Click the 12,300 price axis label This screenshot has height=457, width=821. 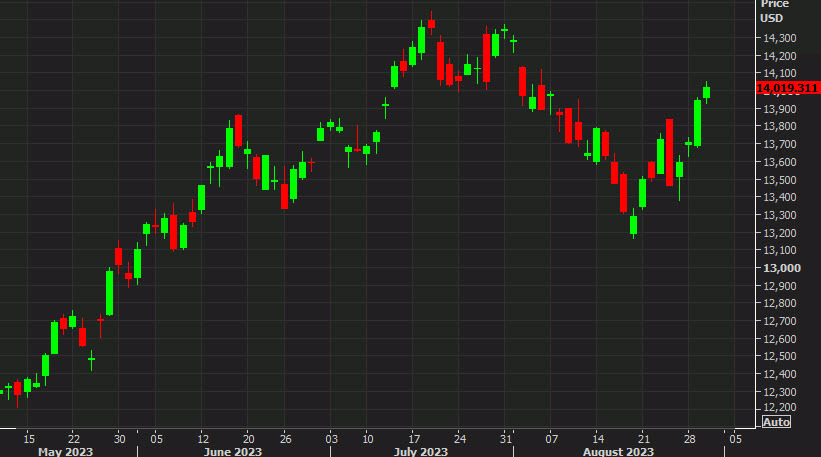[780, 392]
